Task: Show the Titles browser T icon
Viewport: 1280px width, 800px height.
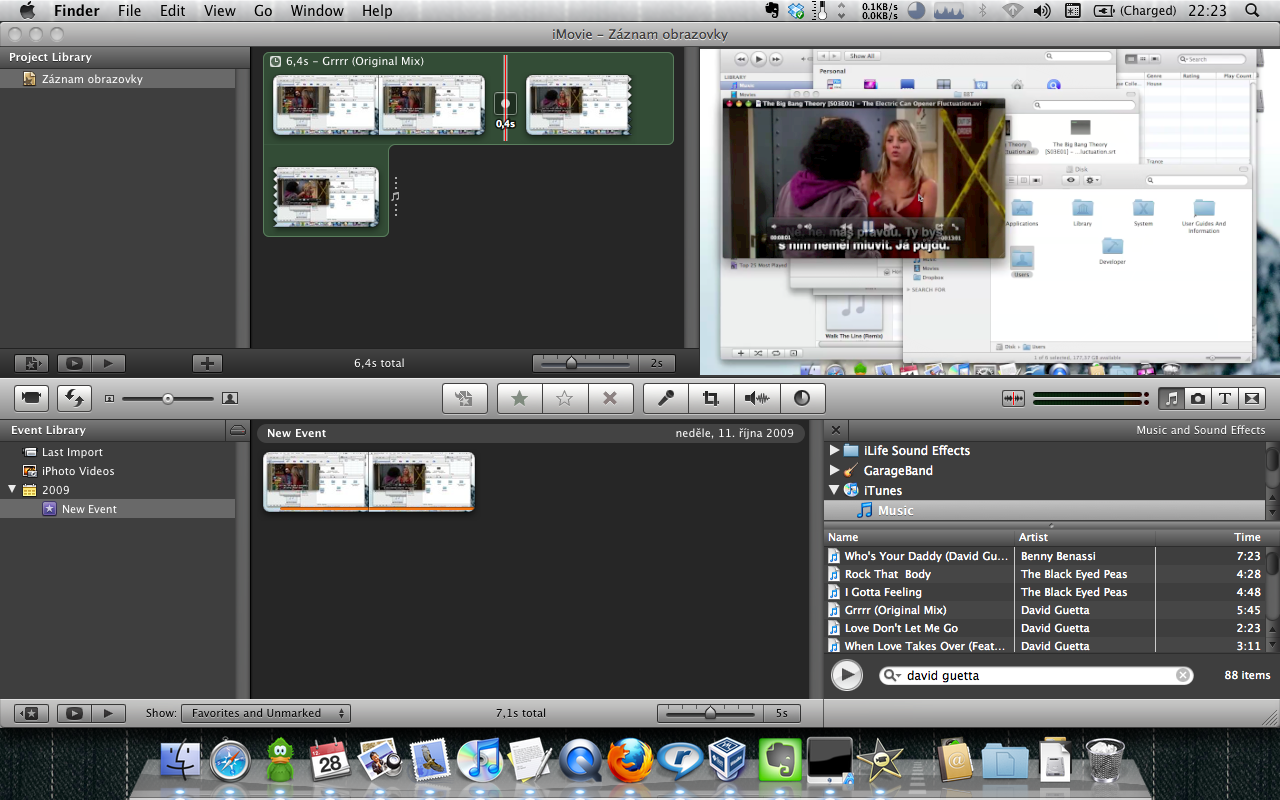Action: [1224, 398]
